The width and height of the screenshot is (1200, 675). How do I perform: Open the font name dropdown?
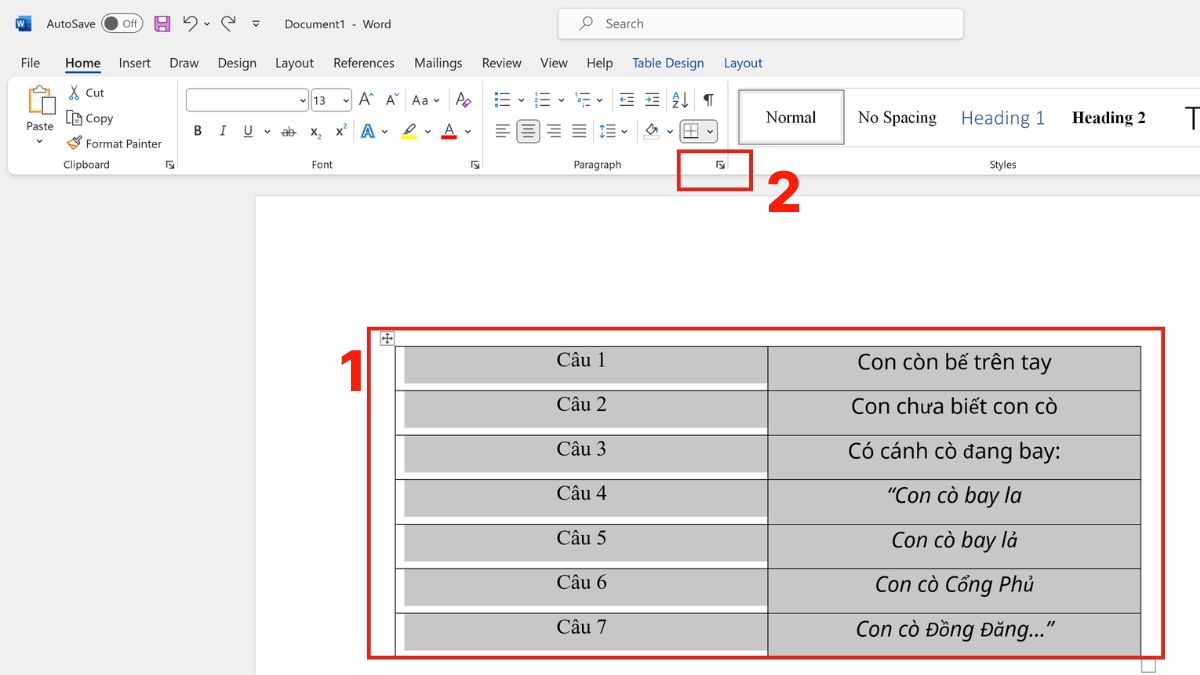pos(302,100)
